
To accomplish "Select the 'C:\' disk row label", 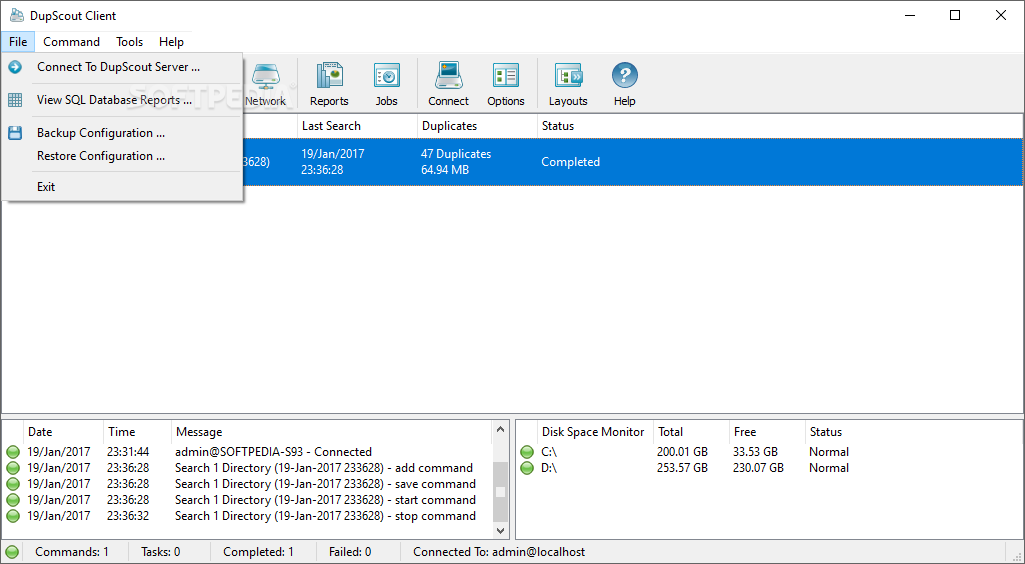I will tap(550, 452).
